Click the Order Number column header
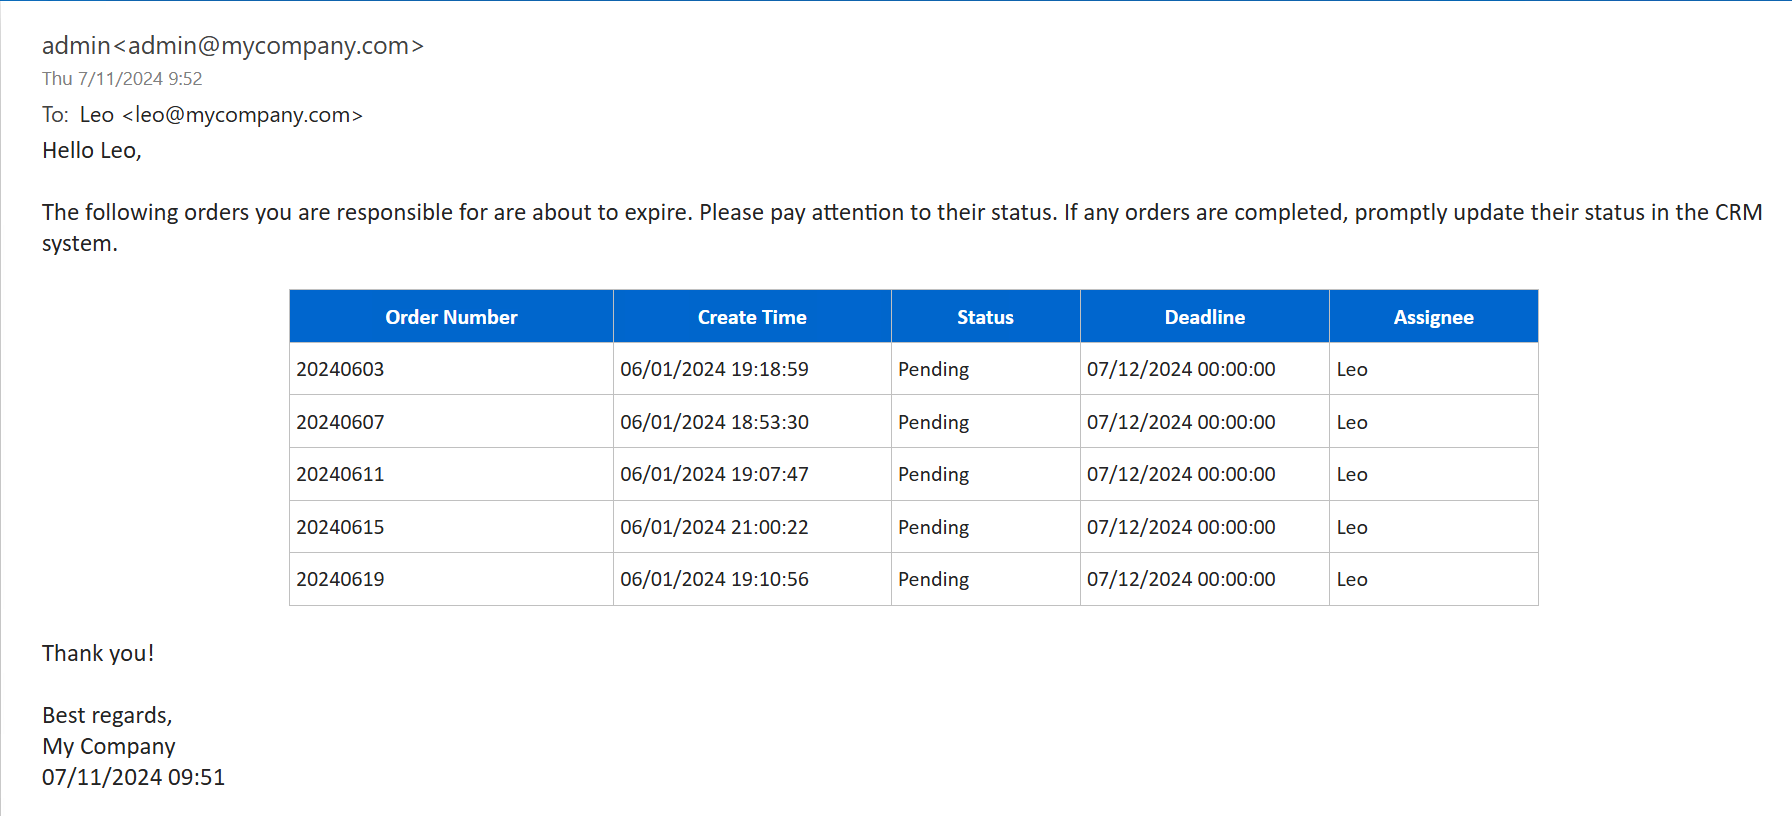This screenshot has width=1792, height=816. (x=451, y=317)
